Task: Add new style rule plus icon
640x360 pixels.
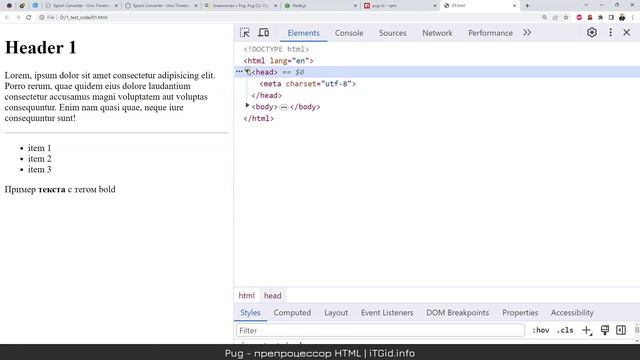Action: (587, 330)
